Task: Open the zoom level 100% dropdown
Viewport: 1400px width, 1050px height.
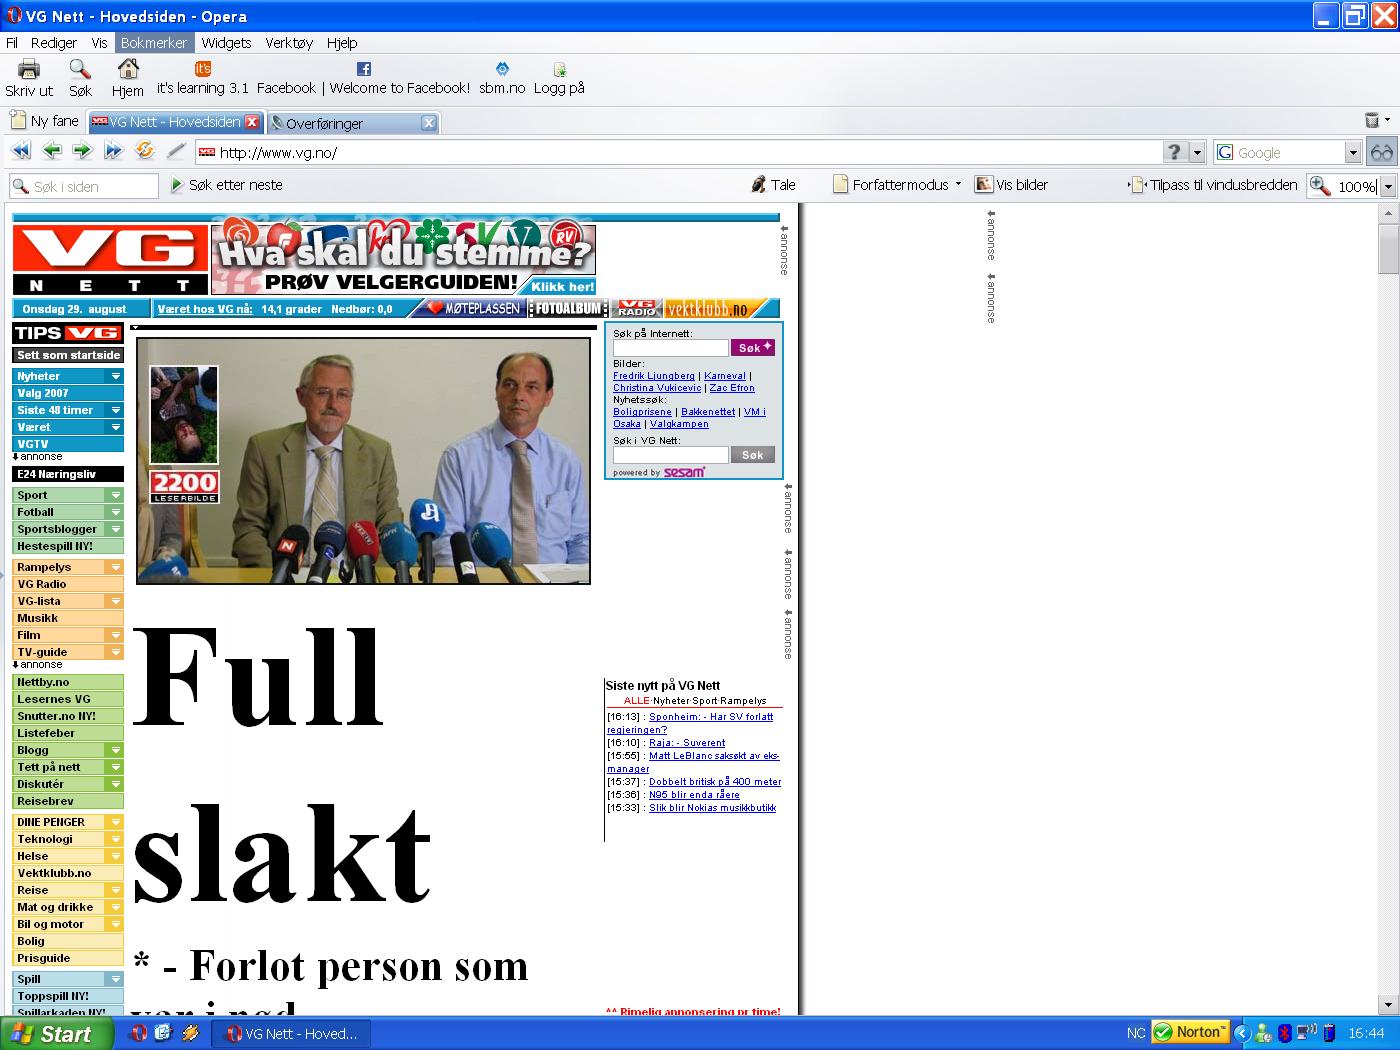Action: point(1387,187)
